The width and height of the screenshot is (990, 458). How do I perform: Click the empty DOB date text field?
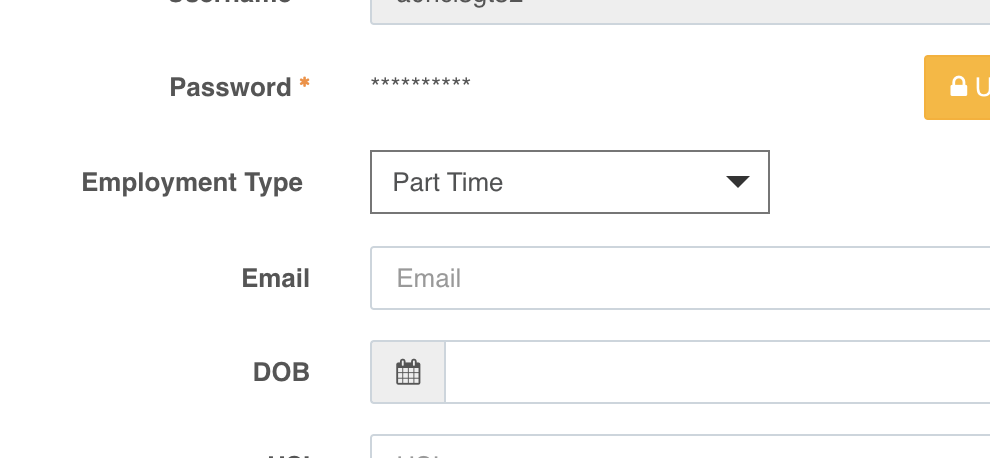click(x=717, y=372)
